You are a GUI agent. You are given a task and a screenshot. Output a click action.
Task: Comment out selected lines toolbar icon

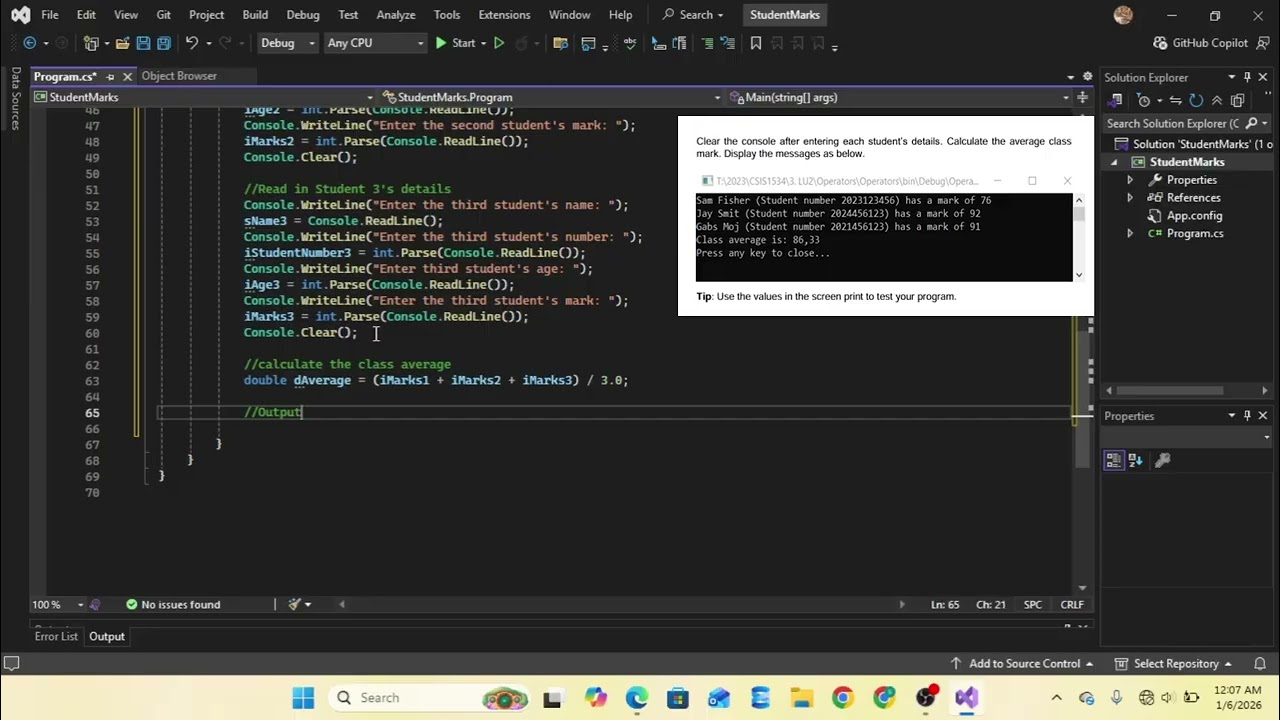click(707, 43)
